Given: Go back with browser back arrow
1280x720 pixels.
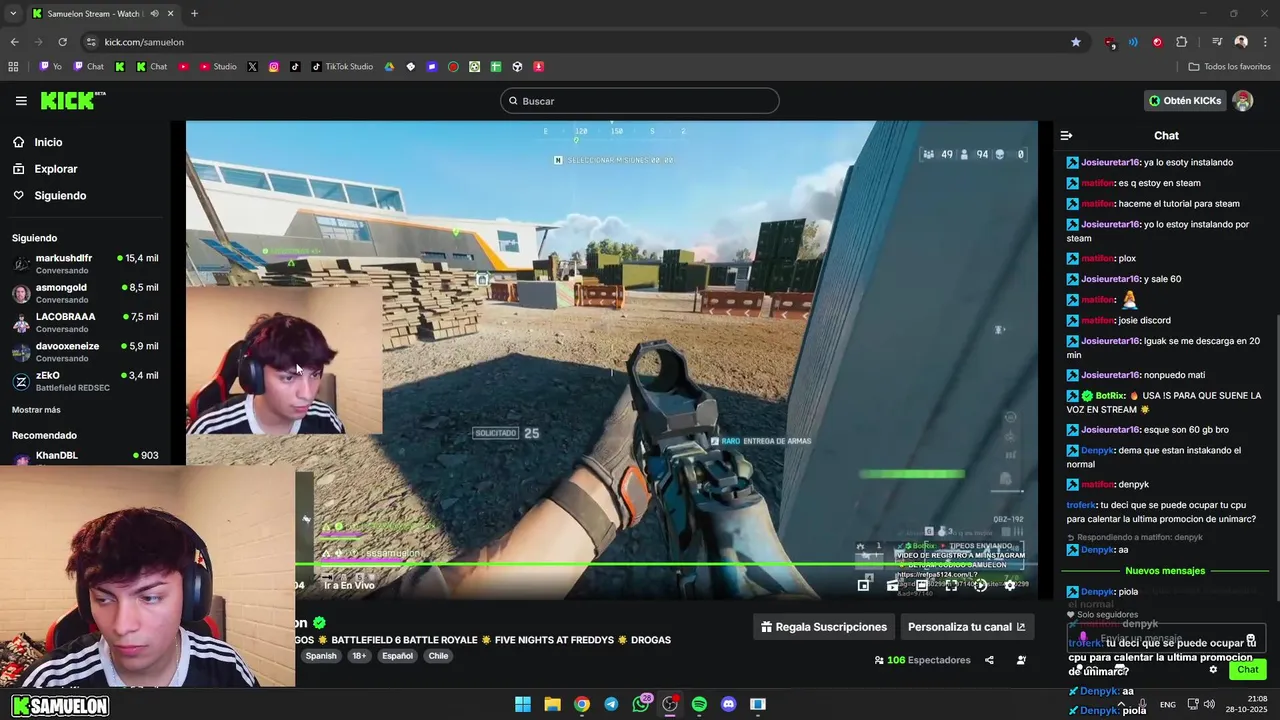Looking at the screenshot, I should (14, 42).
